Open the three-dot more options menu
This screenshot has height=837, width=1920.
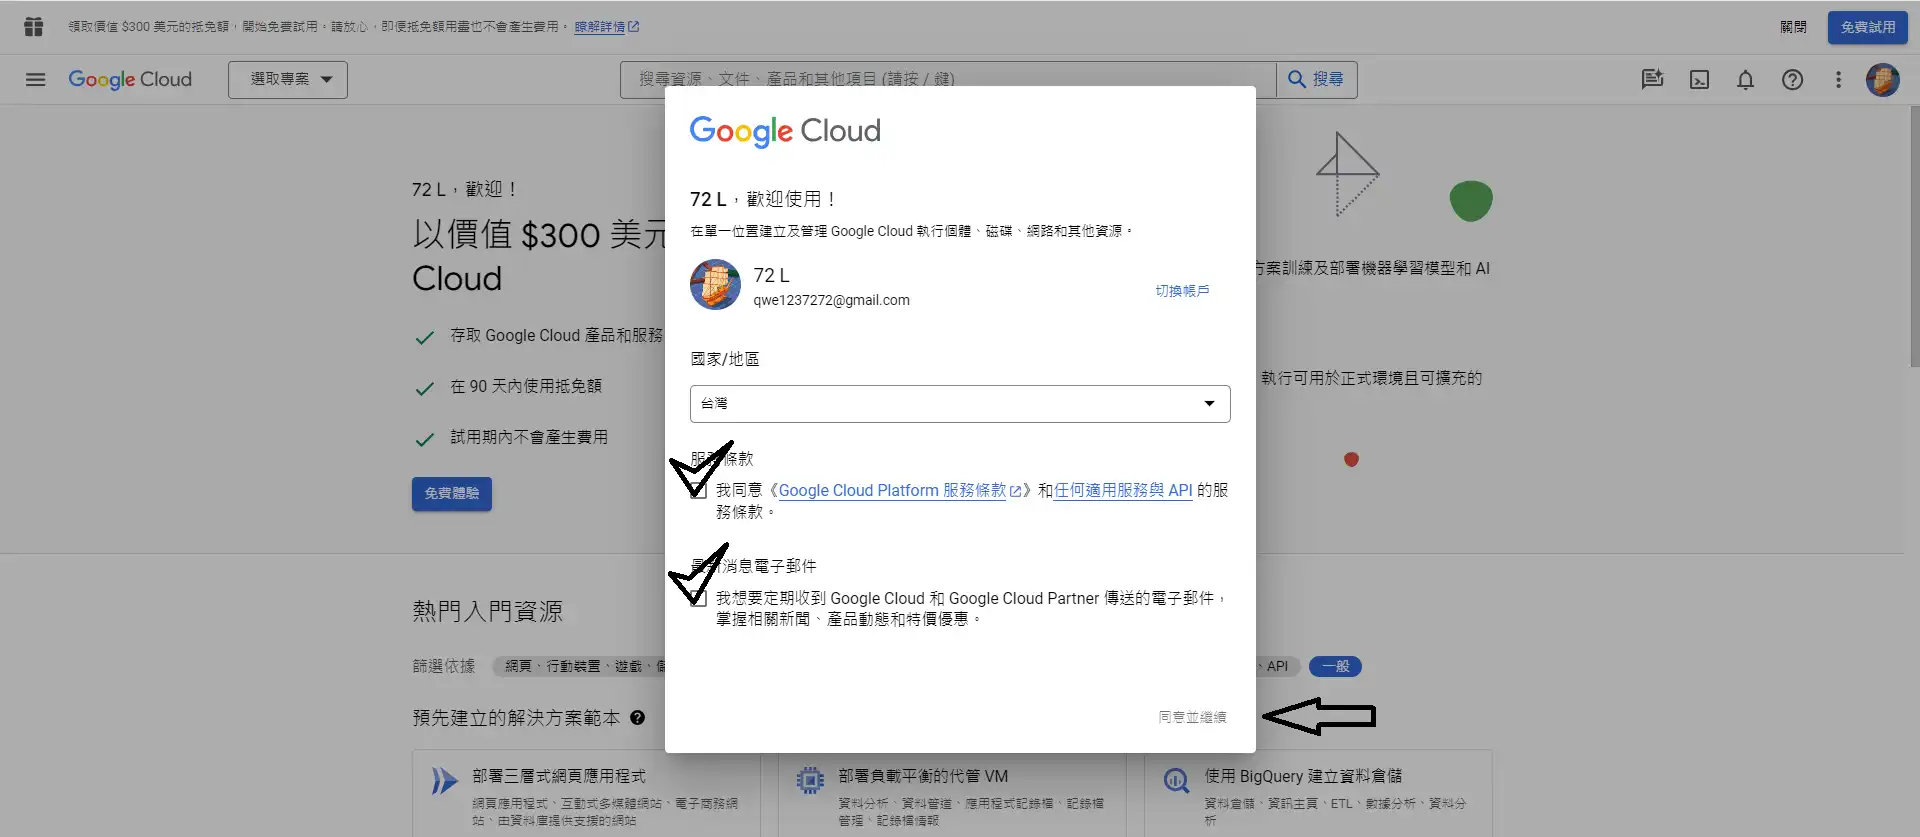pyautogui.click(x=1838, y=80)
